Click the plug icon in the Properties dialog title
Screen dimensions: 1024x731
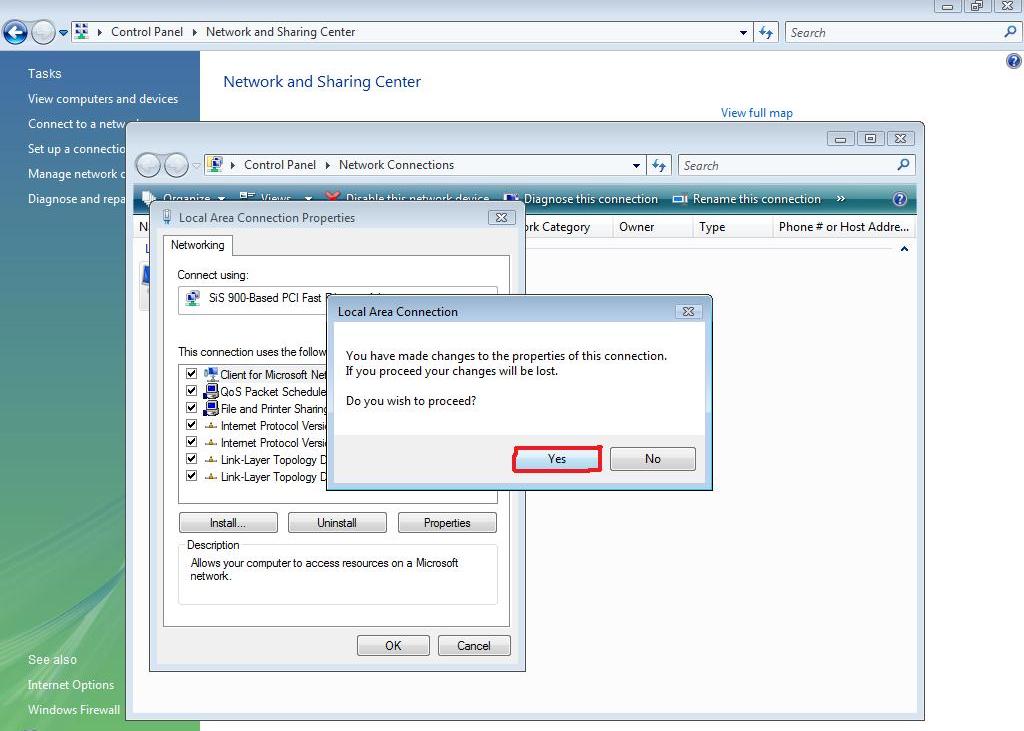pos(167,217)
